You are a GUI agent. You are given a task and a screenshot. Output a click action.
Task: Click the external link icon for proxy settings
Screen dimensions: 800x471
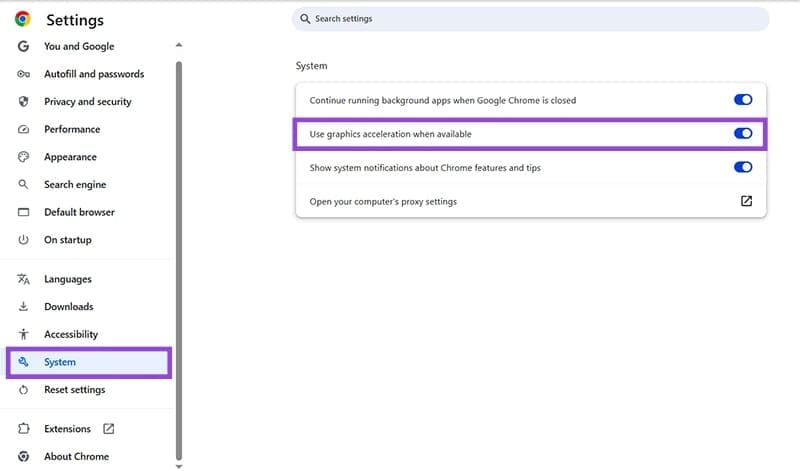click(x=746, y=201)
